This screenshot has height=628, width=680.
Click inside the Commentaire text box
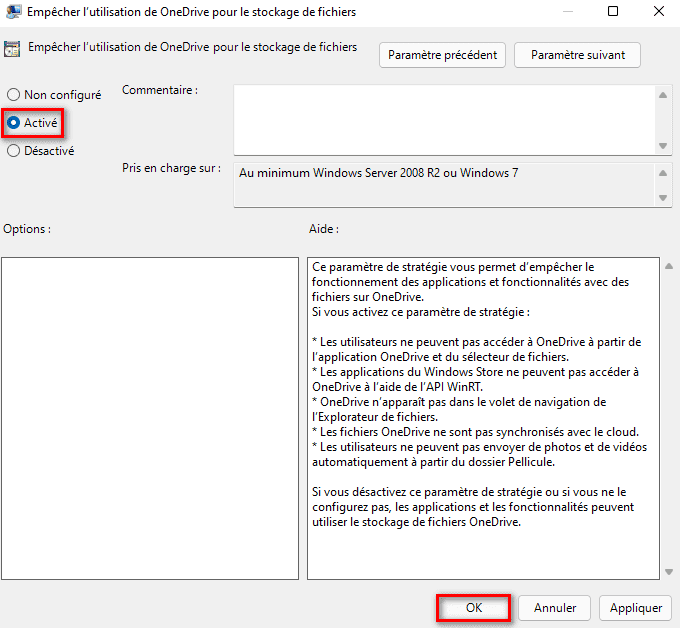tap(445, 120)
